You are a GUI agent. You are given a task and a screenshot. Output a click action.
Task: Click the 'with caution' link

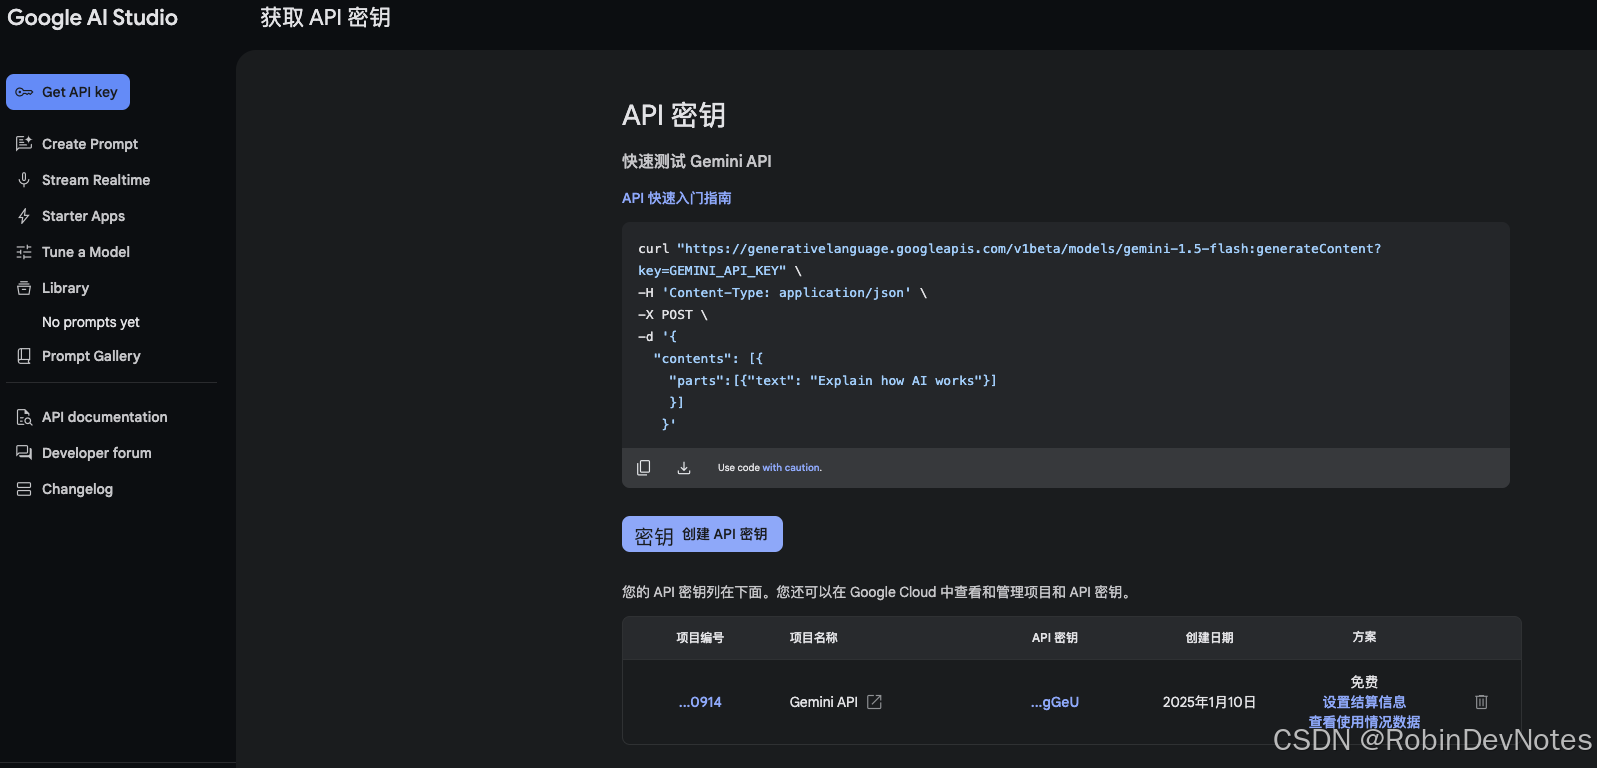pyautogui.click(x=792, y=468)
